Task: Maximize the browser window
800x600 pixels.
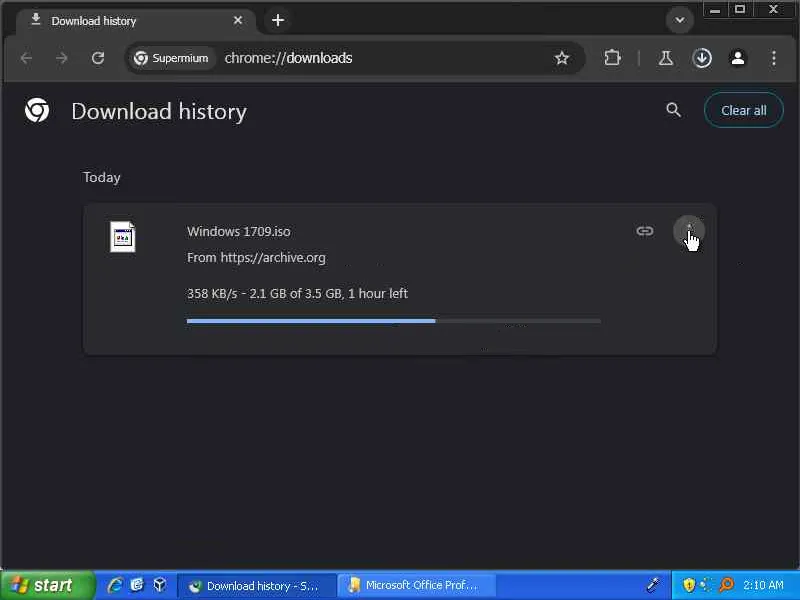Action: point(740,10)
